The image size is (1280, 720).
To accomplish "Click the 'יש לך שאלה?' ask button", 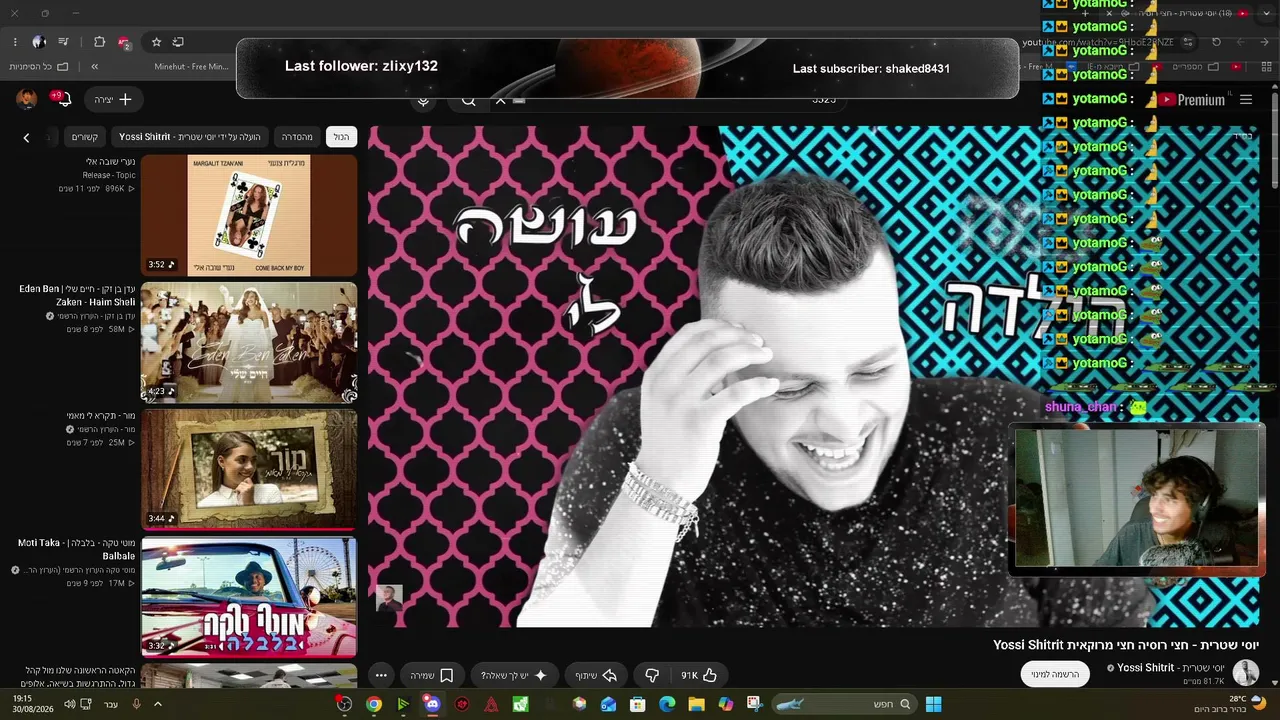I will [x=514, y=676].
